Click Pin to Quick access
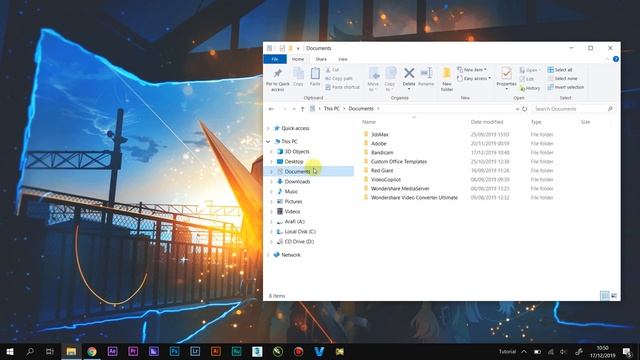 click(278, 79)
